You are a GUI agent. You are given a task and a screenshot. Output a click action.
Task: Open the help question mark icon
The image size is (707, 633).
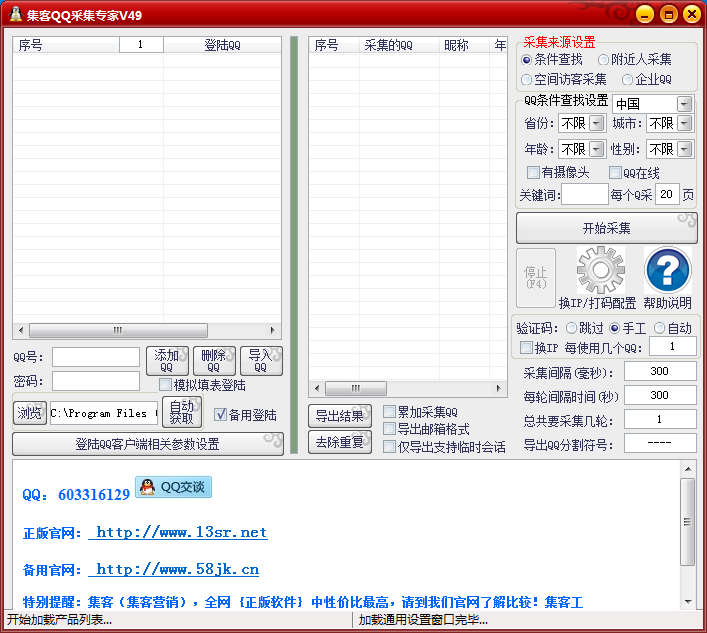[668, 270]
